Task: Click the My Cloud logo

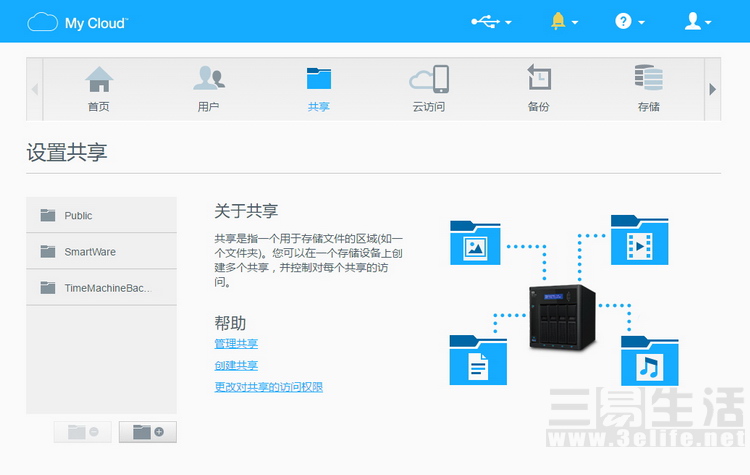Action: point(78,22)
